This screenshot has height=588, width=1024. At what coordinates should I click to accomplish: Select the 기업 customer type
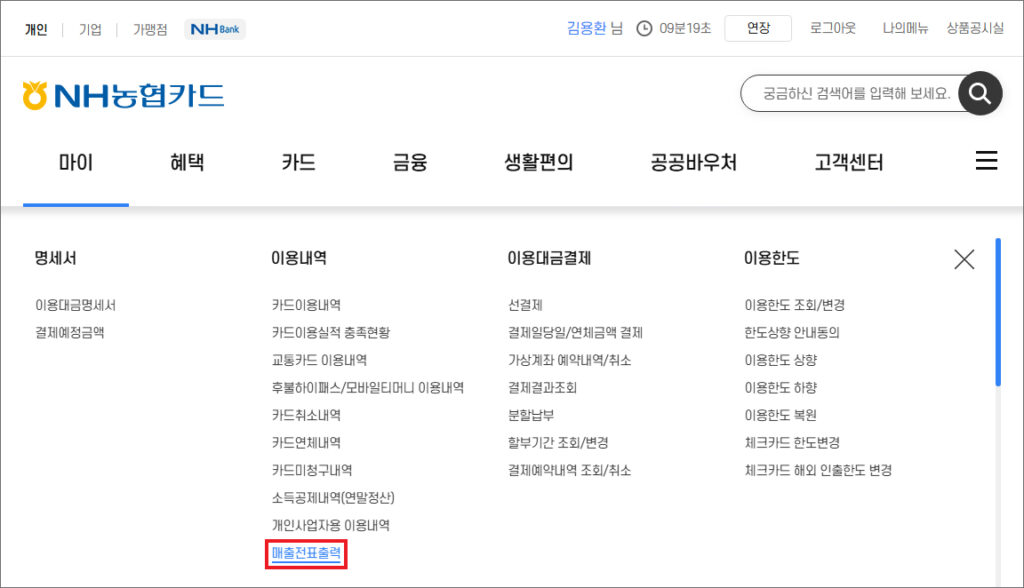click(x=90, y=29)
